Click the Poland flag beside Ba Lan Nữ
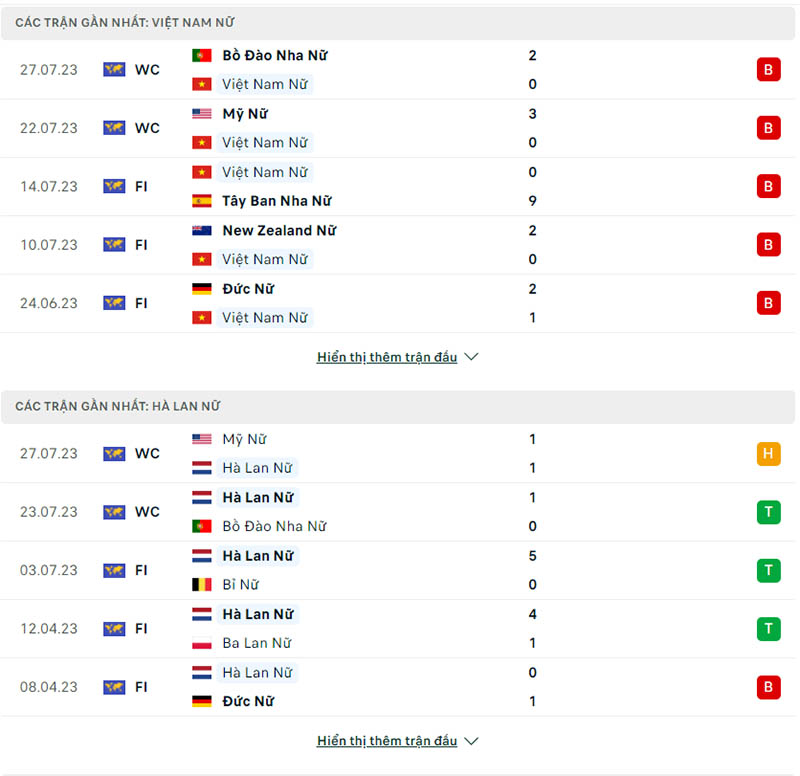 (202, 643)
